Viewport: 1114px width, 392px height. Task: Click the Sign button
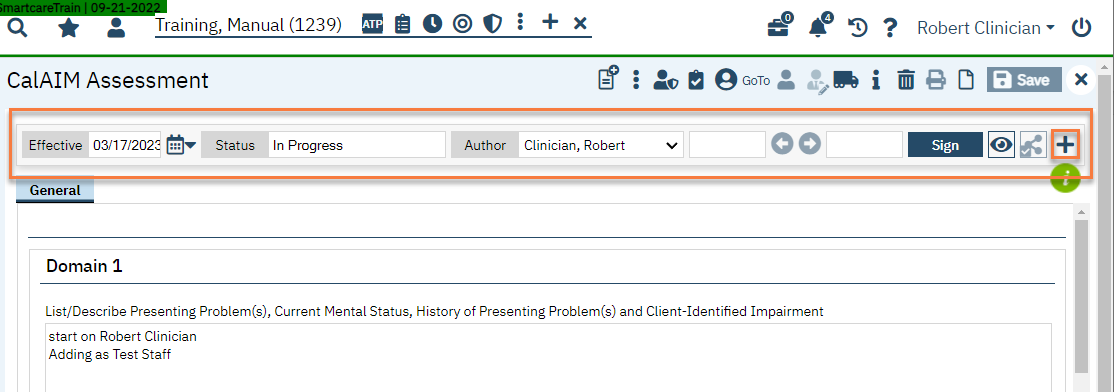(x=945, y=146)
